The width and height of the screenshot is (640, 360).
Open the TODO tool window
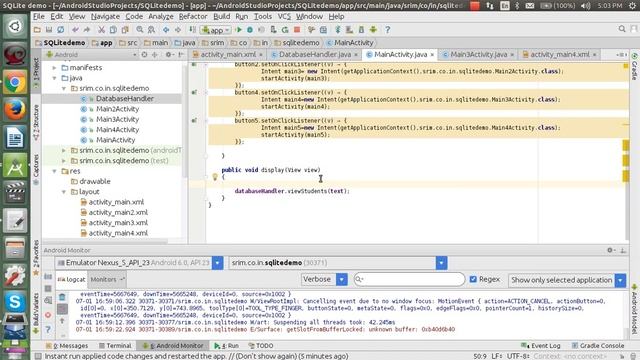(261, 345)
